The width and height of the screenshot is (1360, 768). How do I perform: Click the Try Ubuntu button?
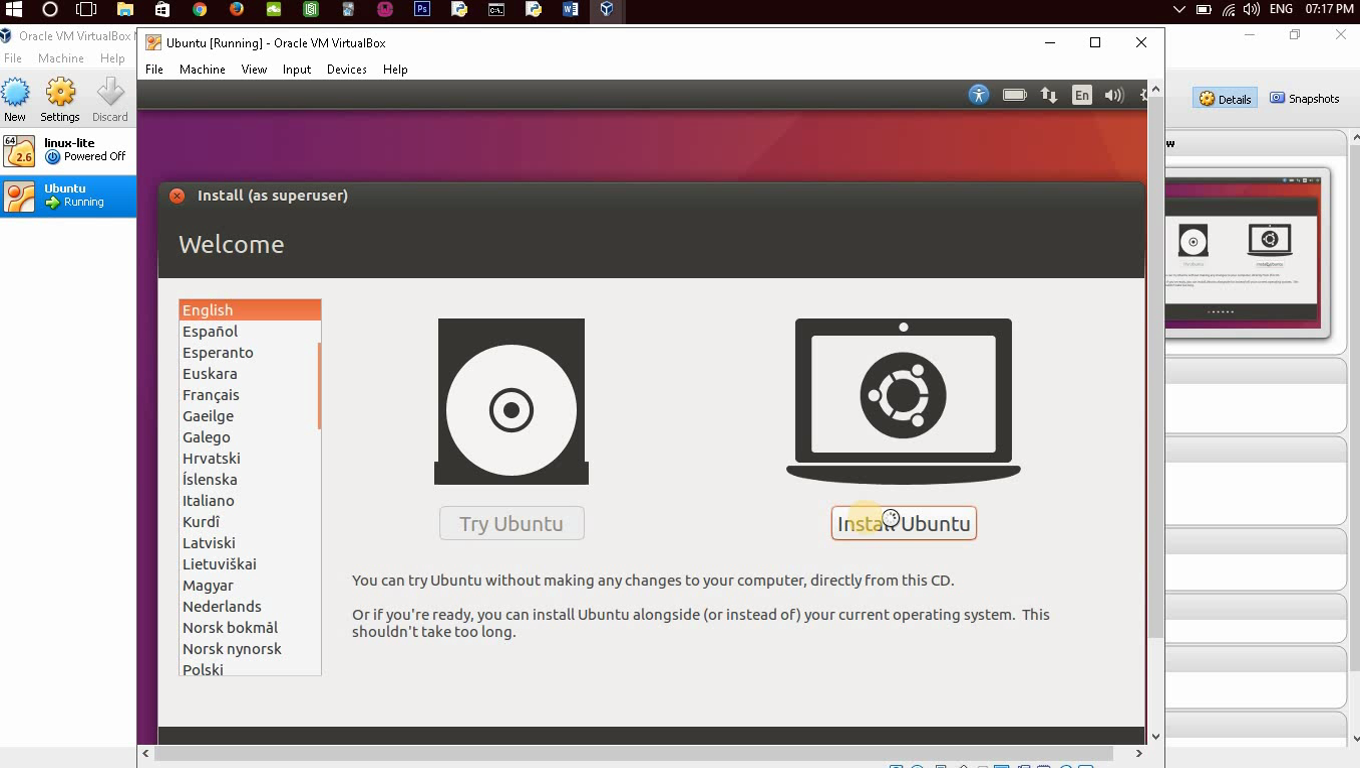tap(511, 522)
